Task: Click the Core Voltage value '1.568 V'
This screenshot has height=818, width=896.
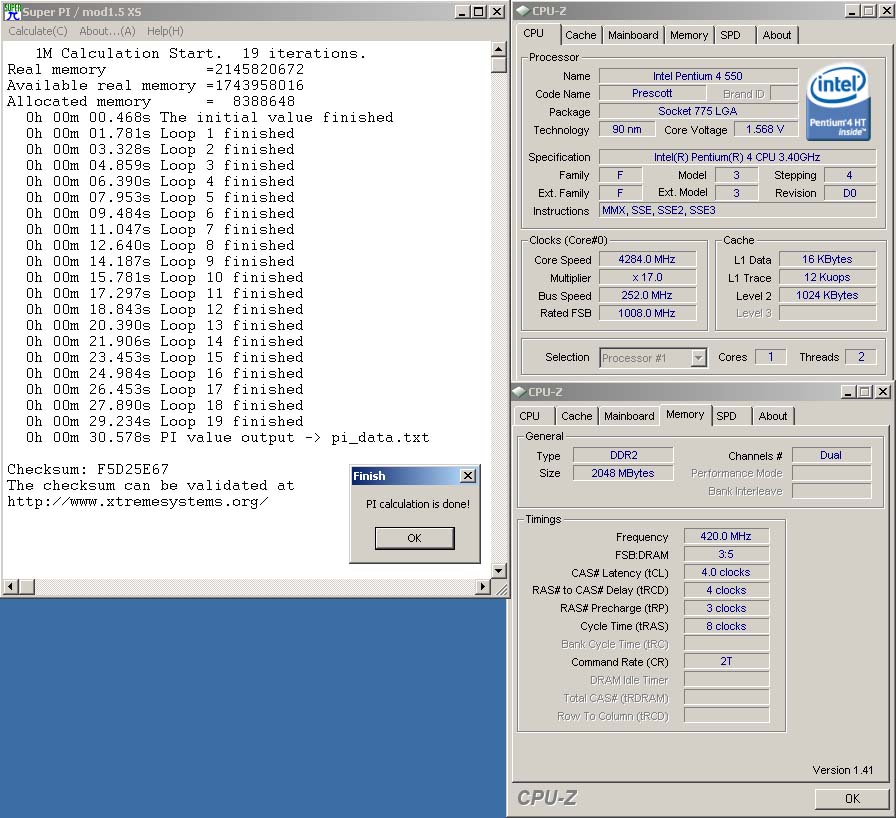Action: coord(765,129)
